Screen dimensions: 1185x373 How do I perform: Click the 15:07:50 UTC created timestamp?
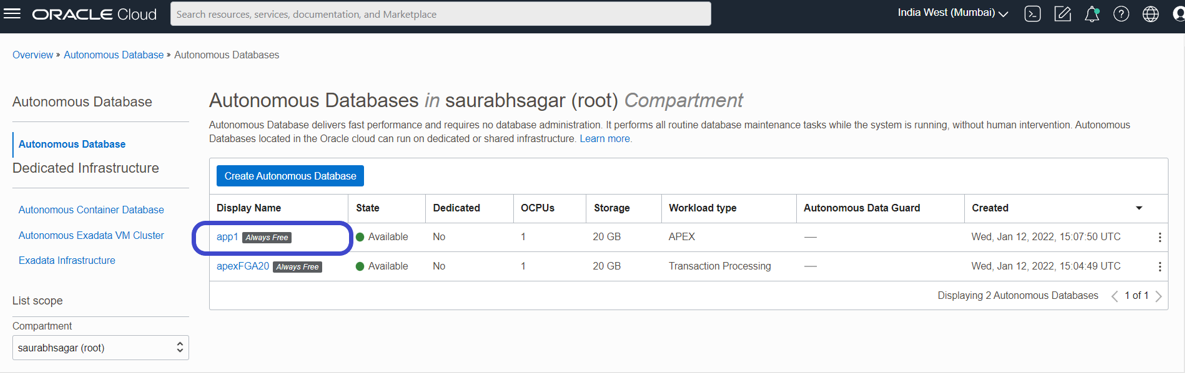click(1046, 237)
